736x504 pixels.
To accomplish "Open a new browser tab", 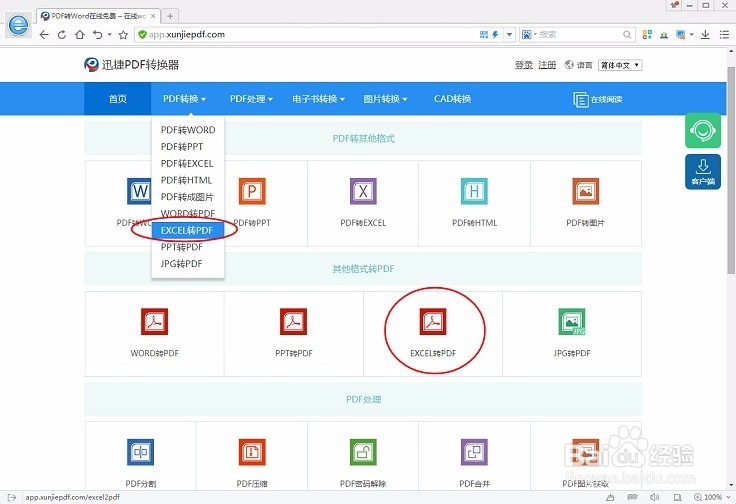I will click(170, 16).
